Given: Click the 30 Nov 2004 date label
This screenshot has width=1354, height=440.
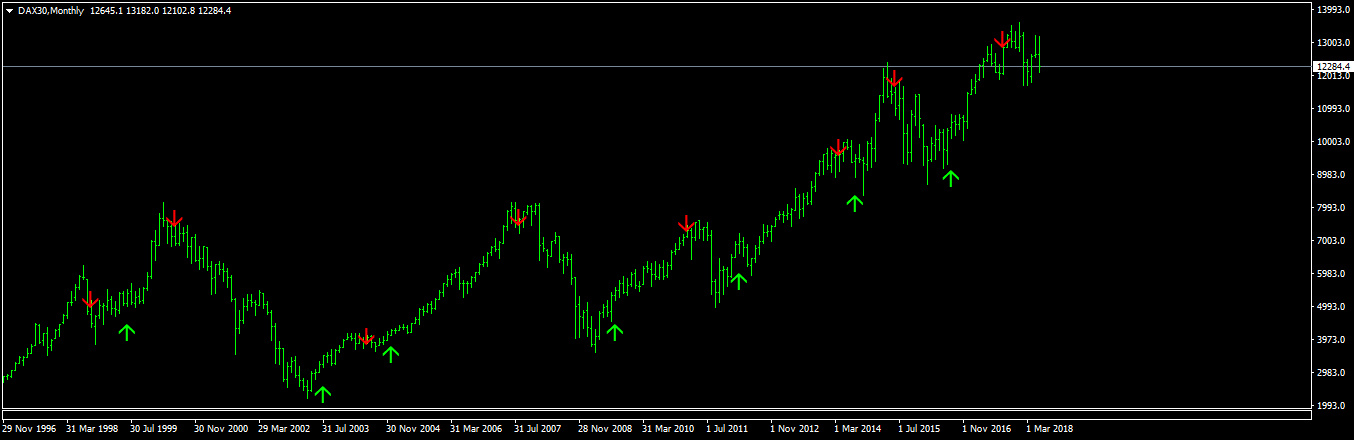Looking at the screenshot, I should point(412,428).
